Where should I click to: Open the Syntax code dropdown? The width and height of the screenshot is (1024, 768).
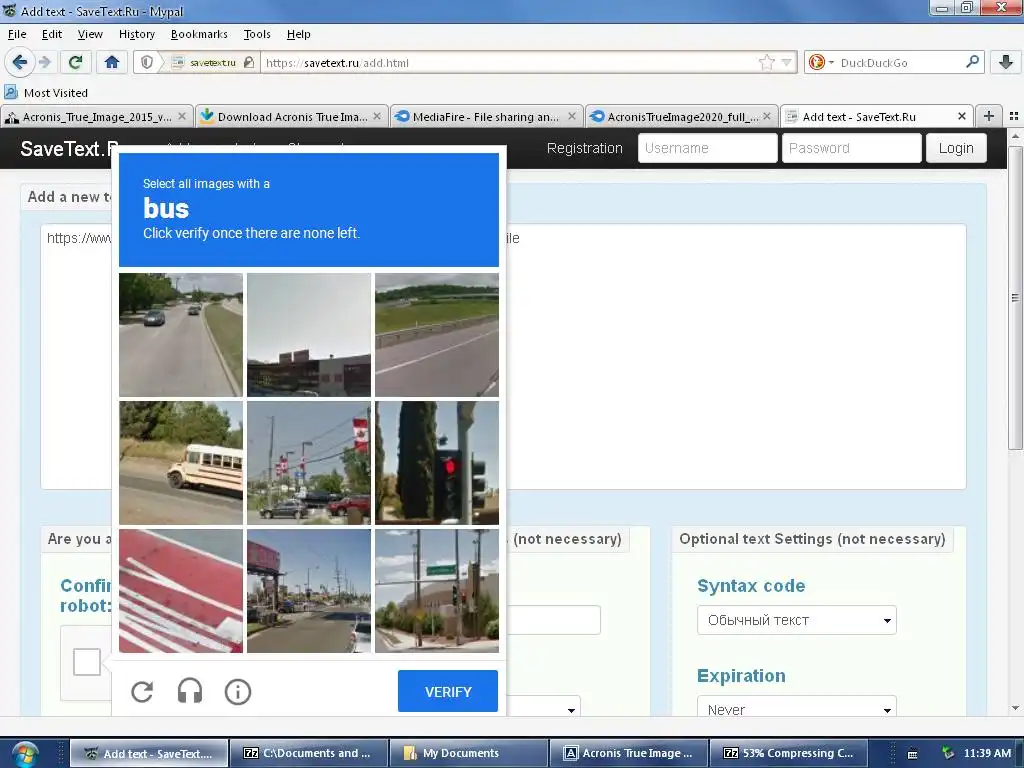797,620
